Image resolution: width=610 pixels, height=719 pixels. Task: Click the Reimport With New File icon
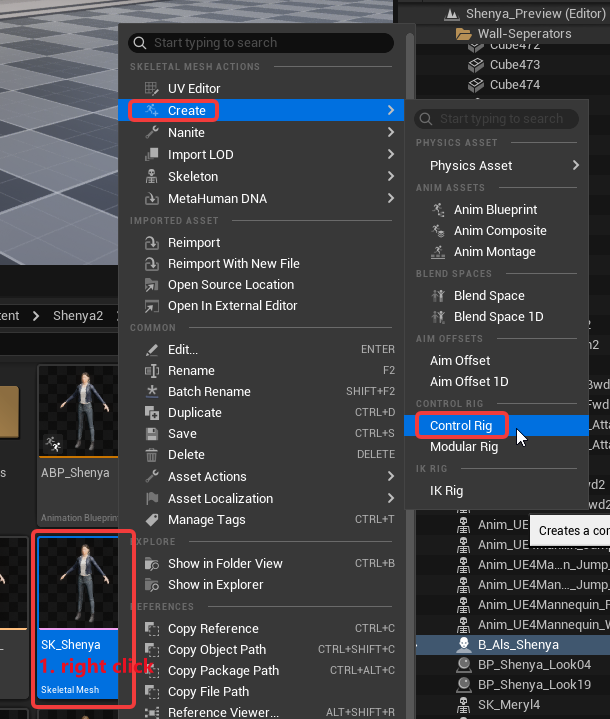click(x=151, y=264)
